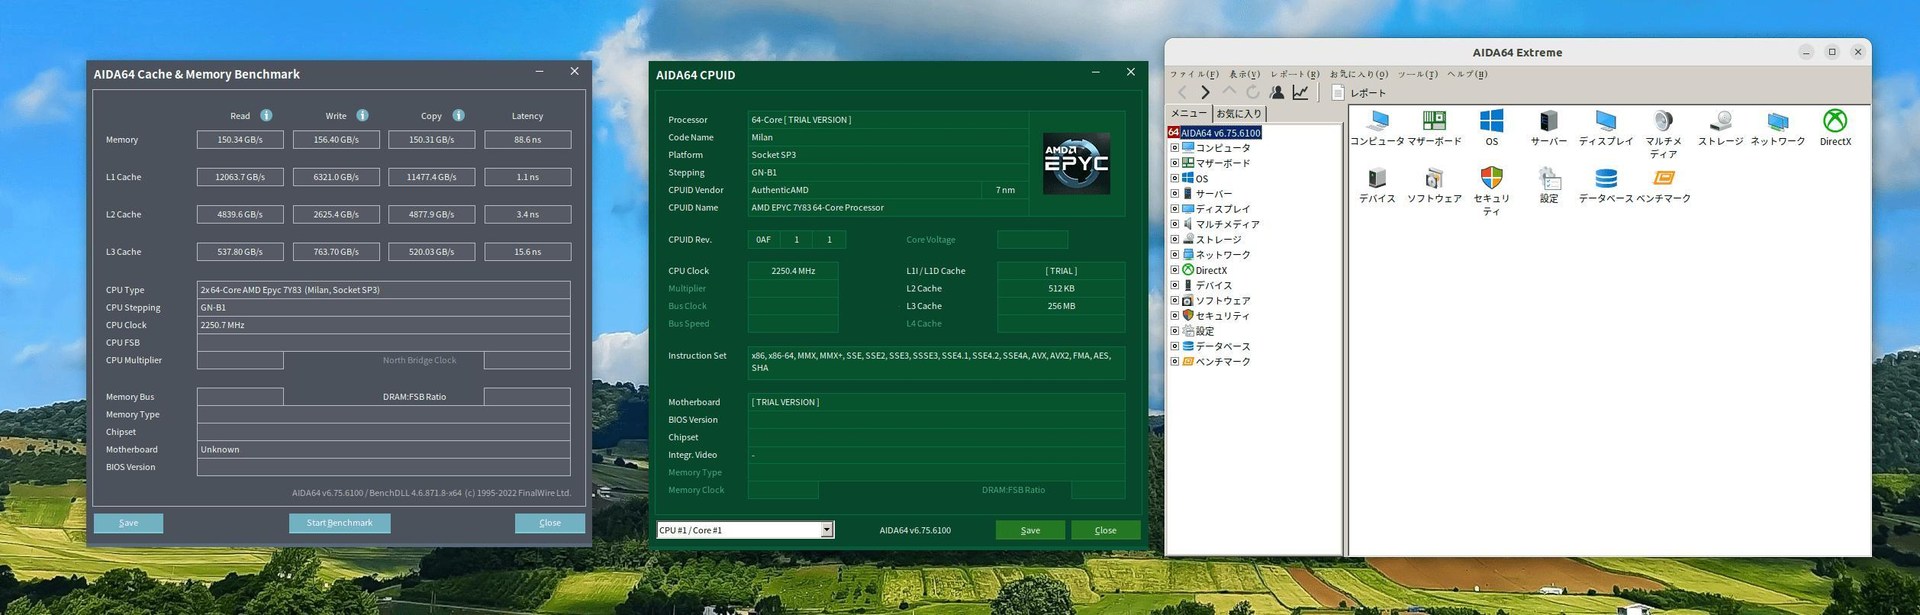Open the レポート(R) menu
Screen dimensions: 1920x615
(x=1295, y=74)
